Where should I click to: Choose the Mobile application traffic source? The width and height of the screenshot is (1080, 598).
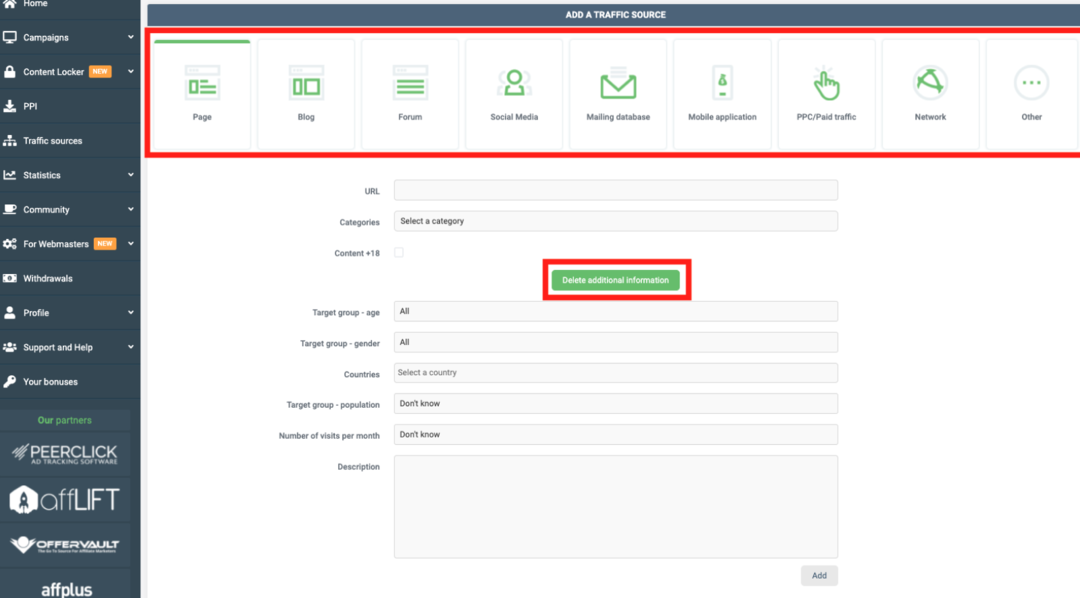coord(722,92)
